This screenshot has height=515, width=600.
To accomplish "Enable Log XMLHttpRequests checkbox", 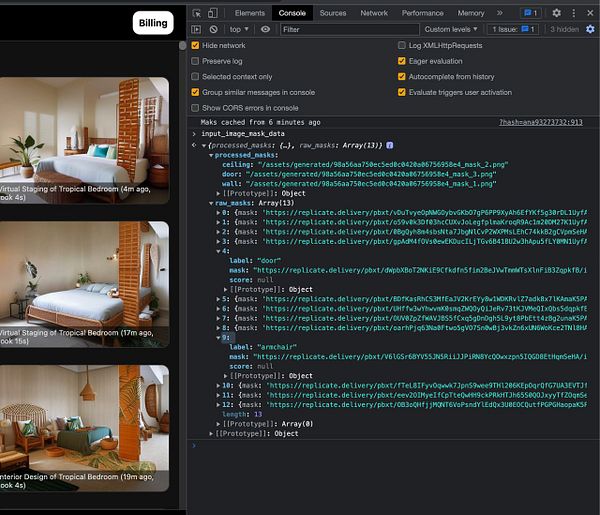I will coord(402,45).
